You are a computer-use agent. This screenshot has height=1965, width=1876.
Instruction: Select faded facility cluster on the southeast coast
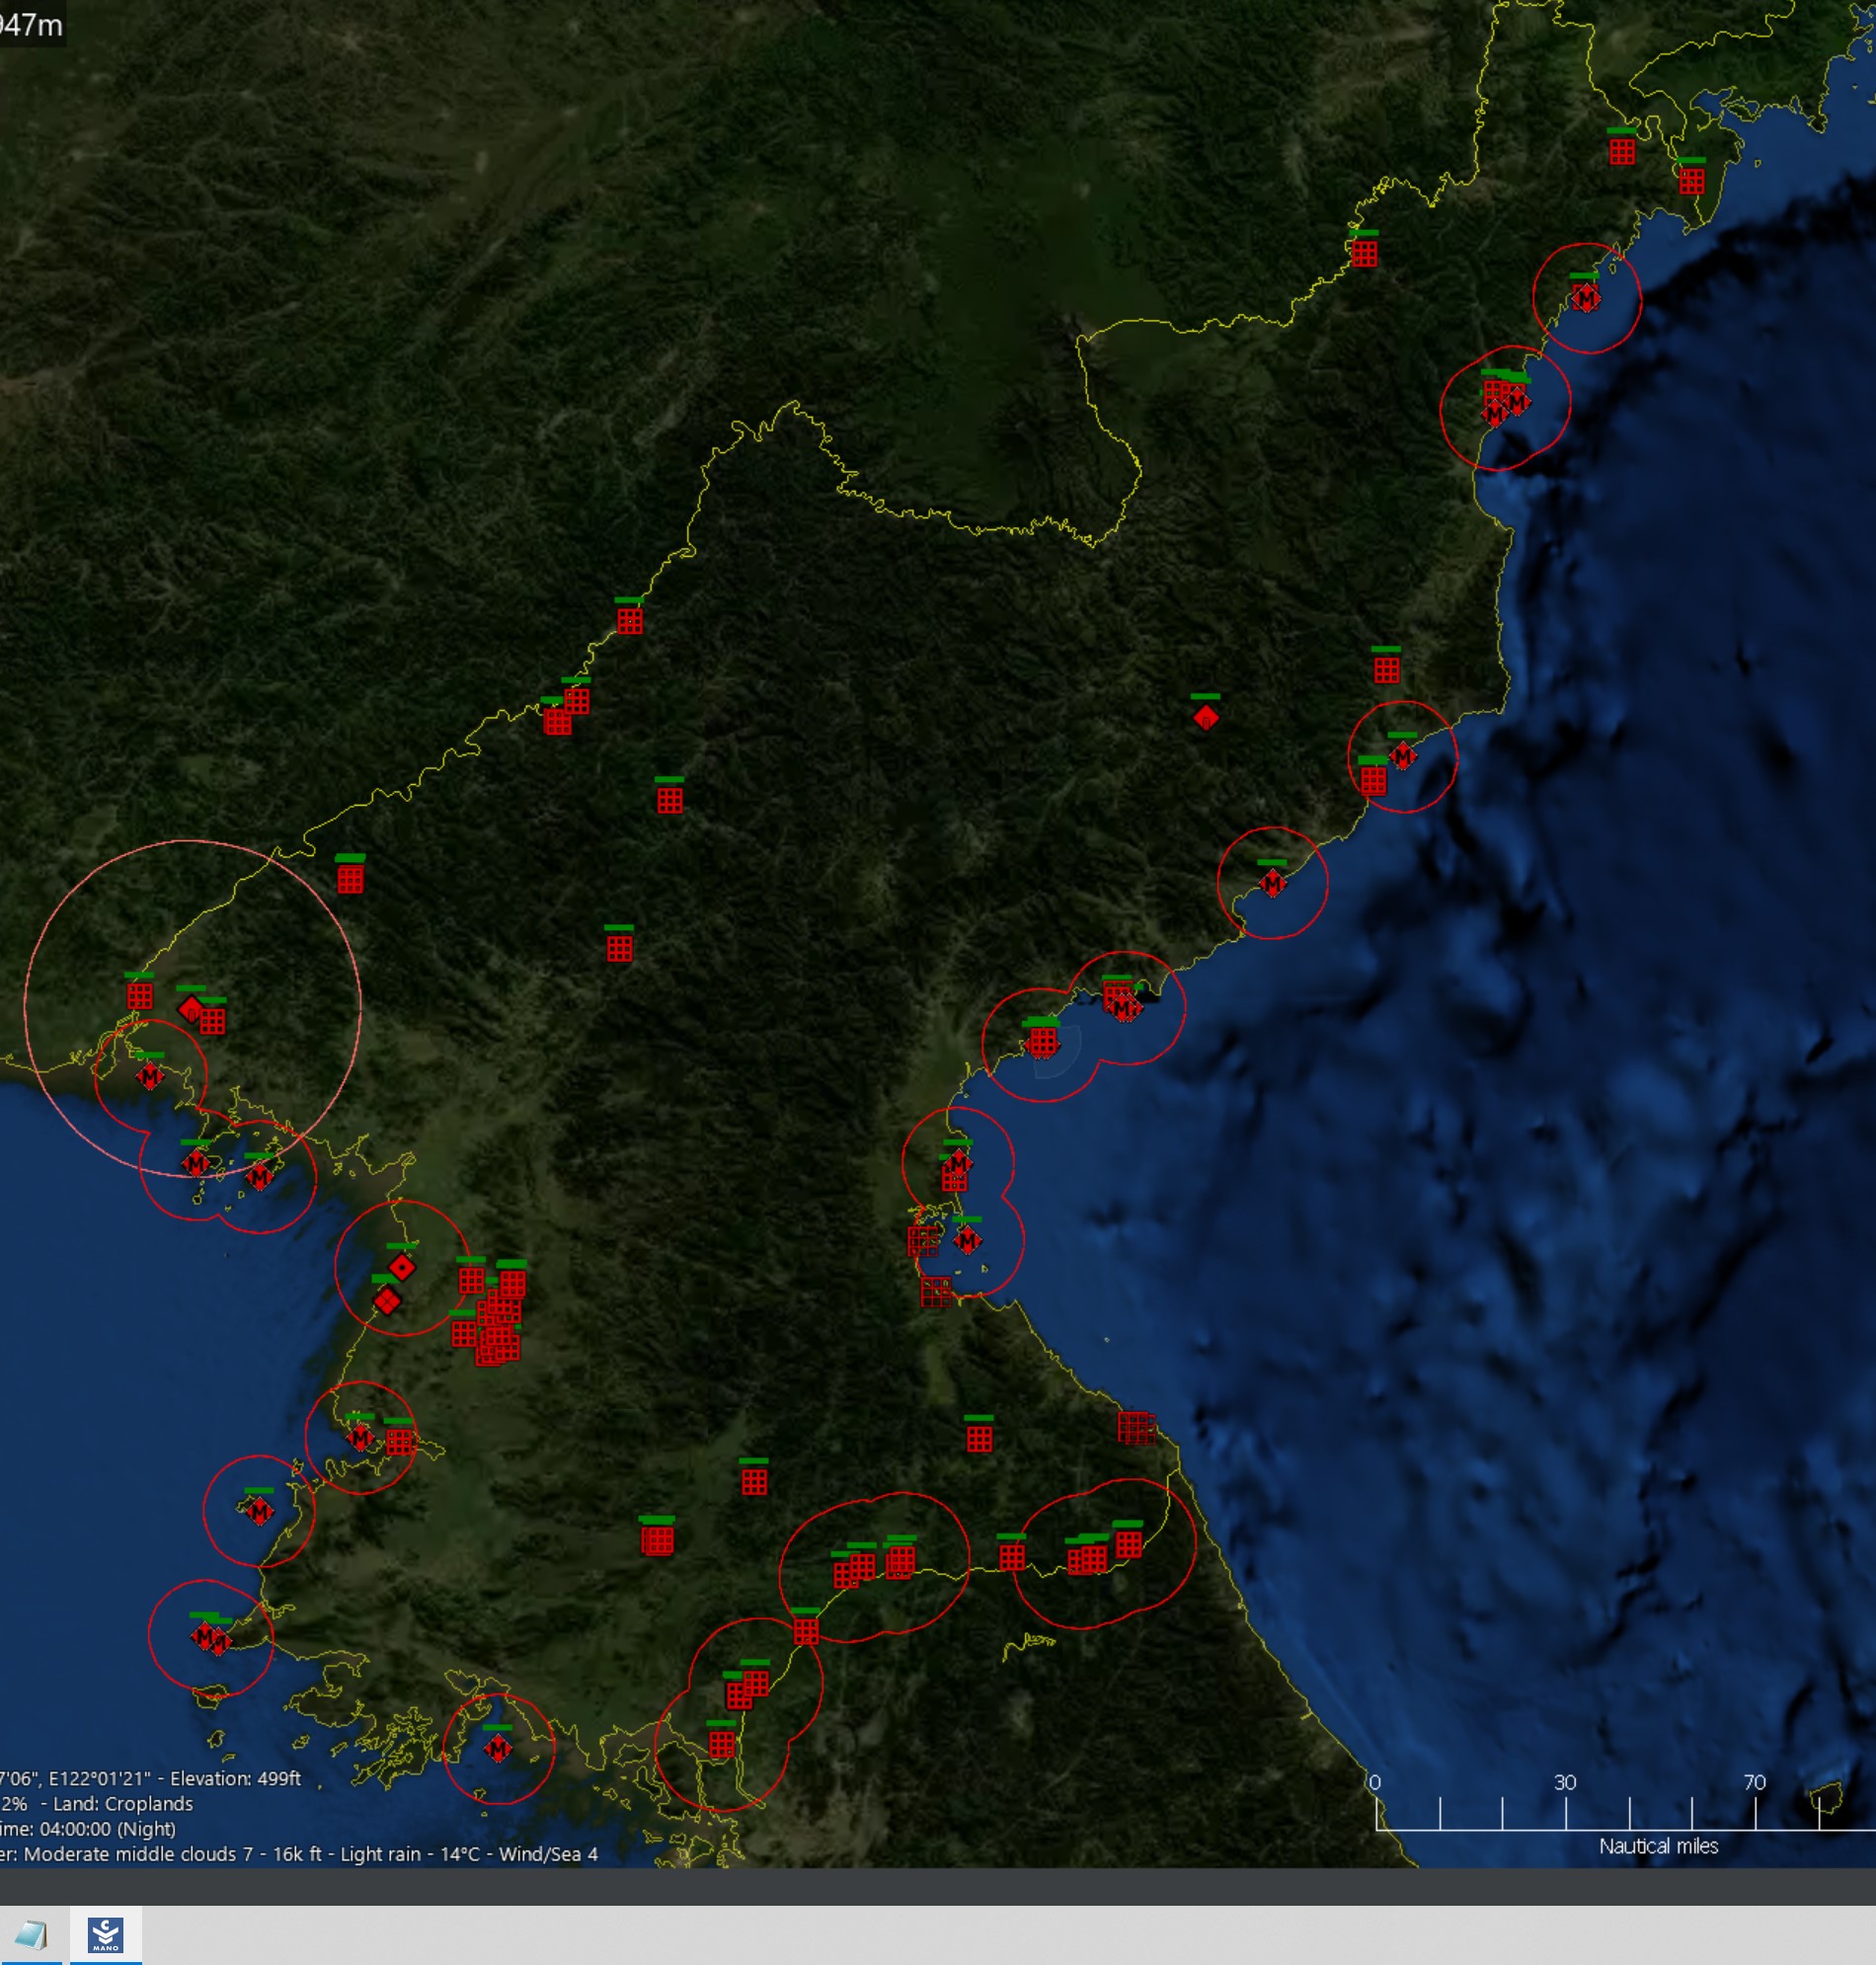[x=1136, y=1427]
